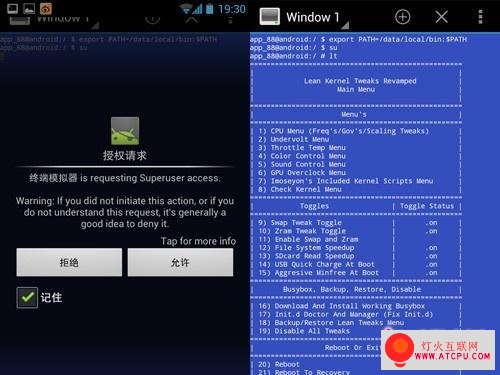Select '3) Throttle Temp Menu' line
Viewport: 500px width, 375px height.
(x=302, y=148)
